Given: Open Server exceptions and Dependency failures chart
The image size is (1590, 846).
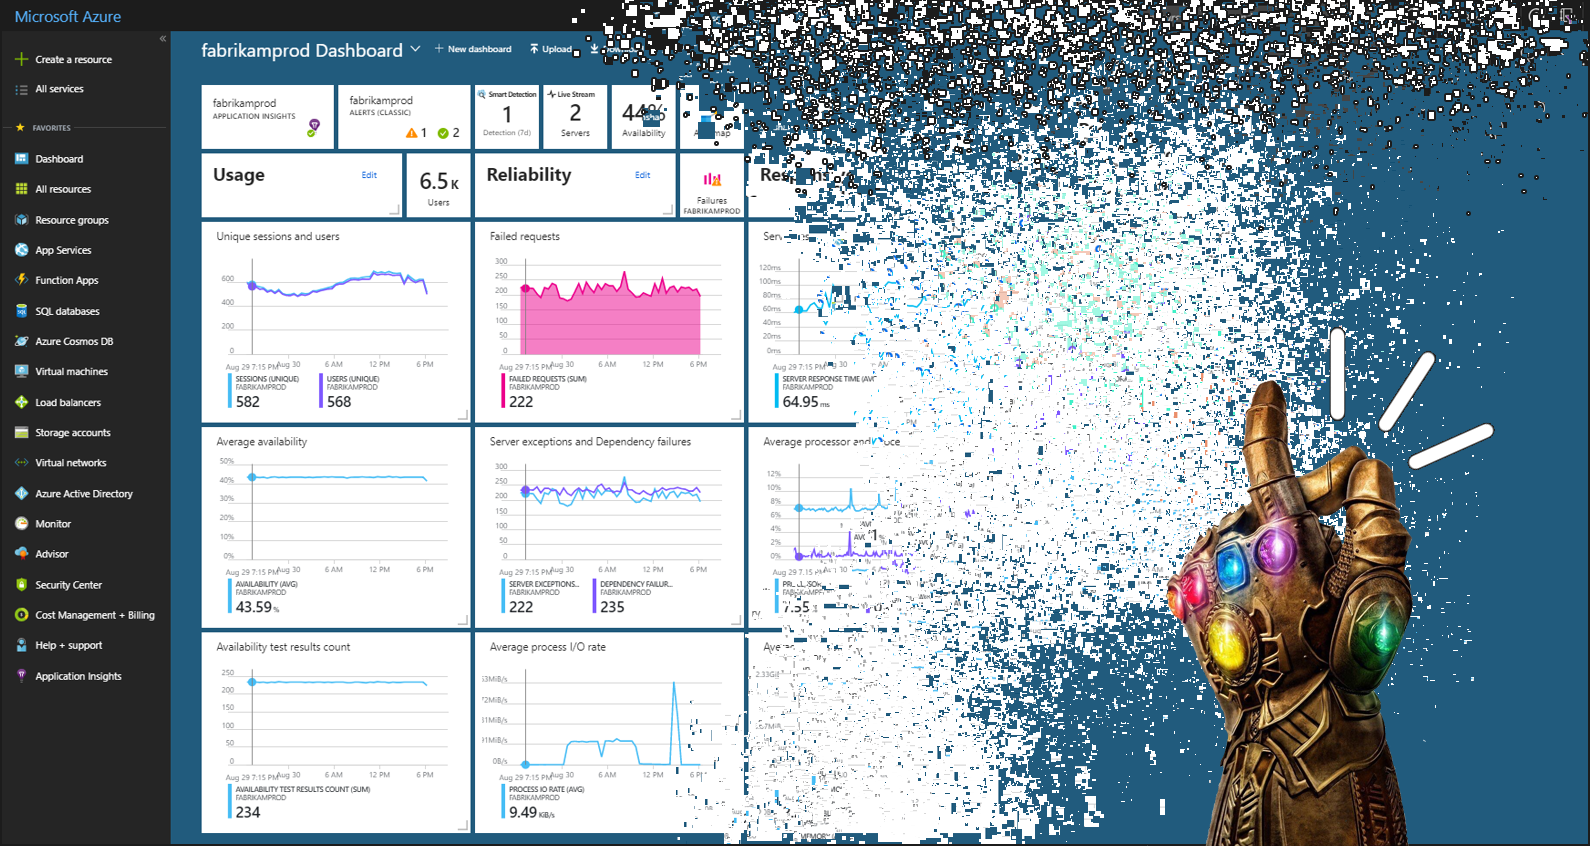Looking at the screenshot, I should point(609,527).
